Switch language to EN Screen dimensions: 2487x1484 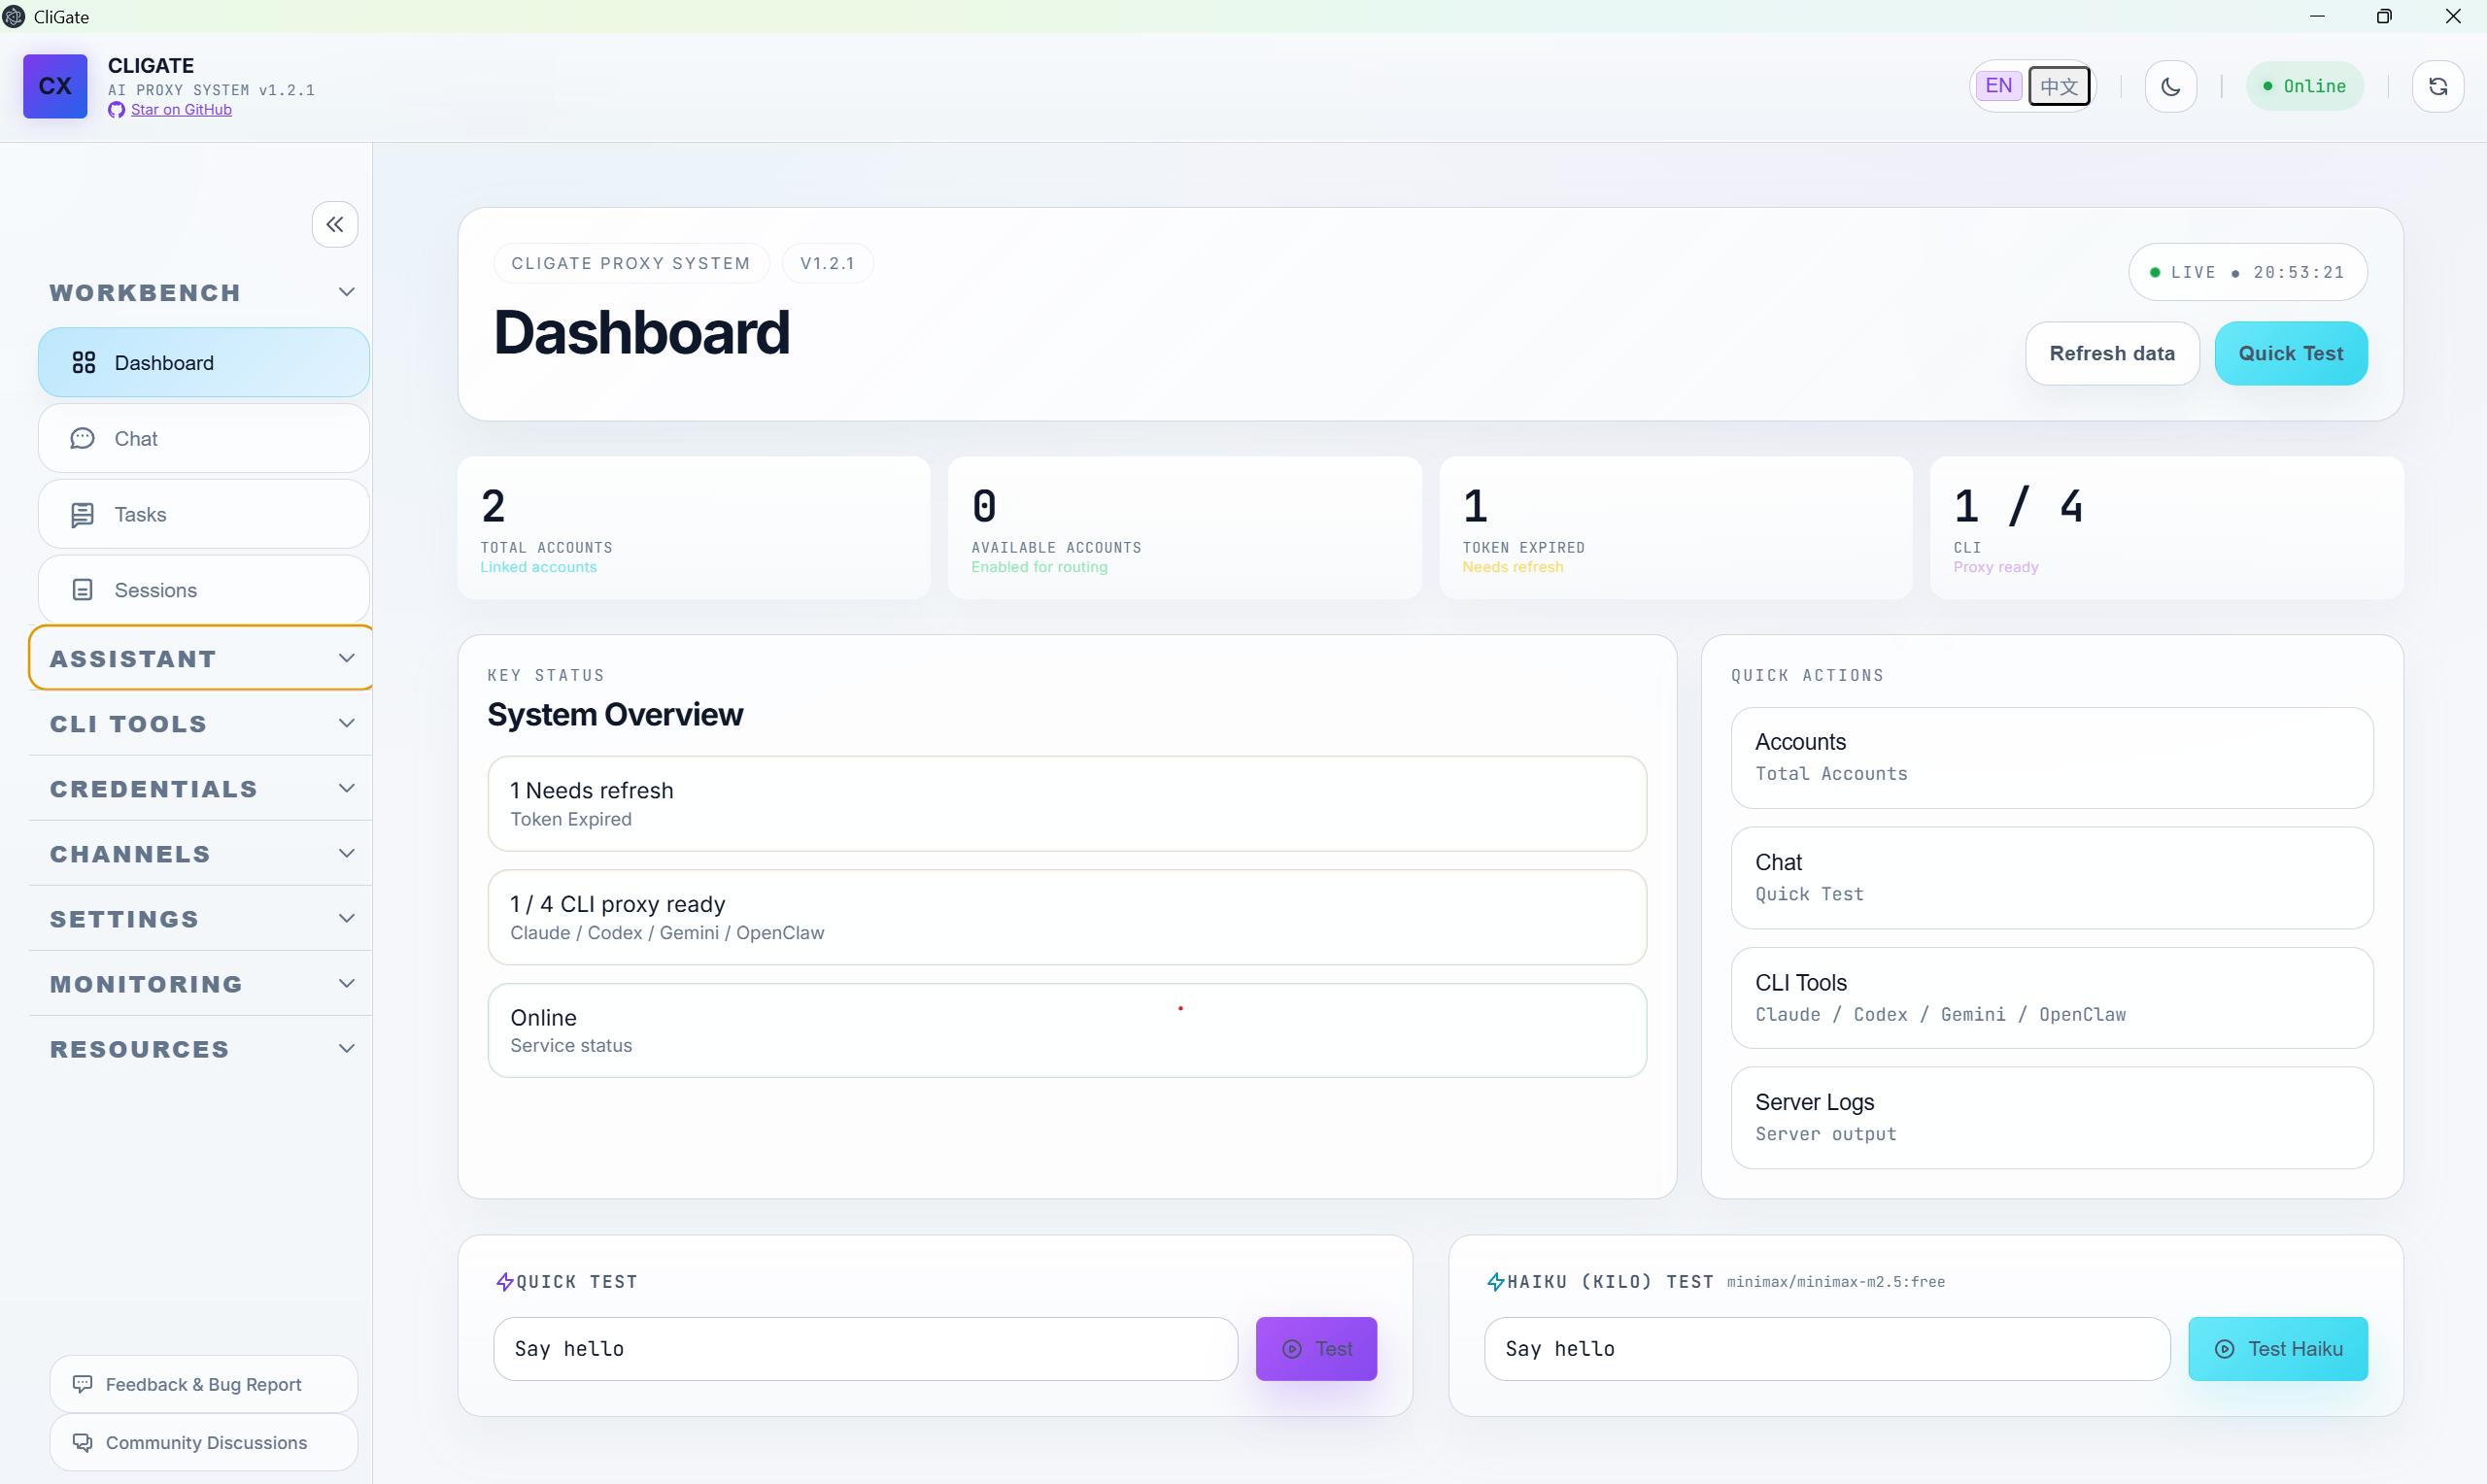click(1999, 86)
